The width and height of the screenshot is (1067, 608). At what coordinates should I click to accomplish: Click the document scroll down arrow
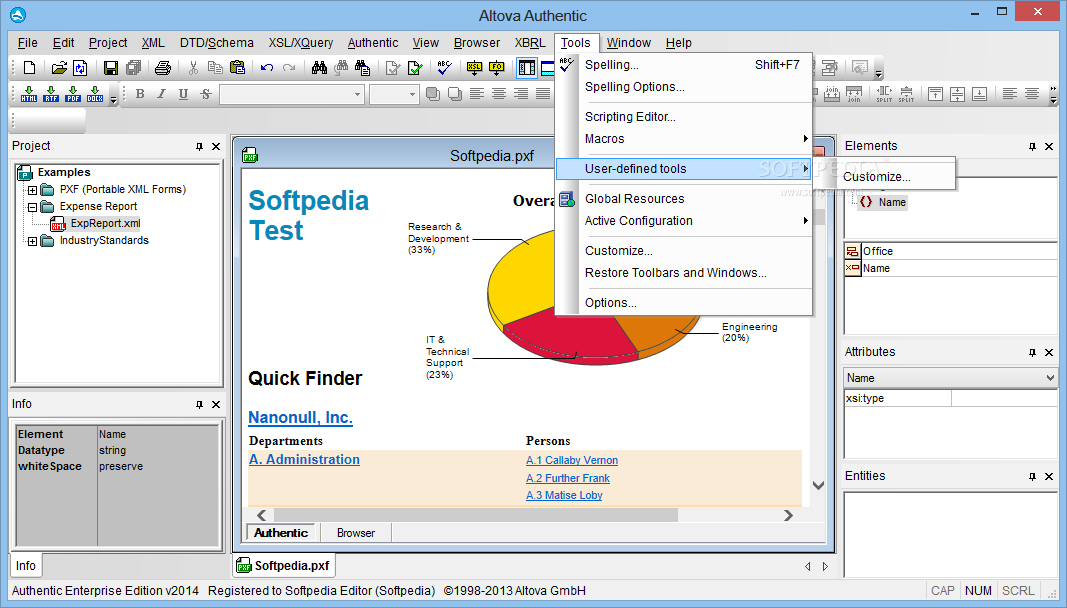pos(819,485)
